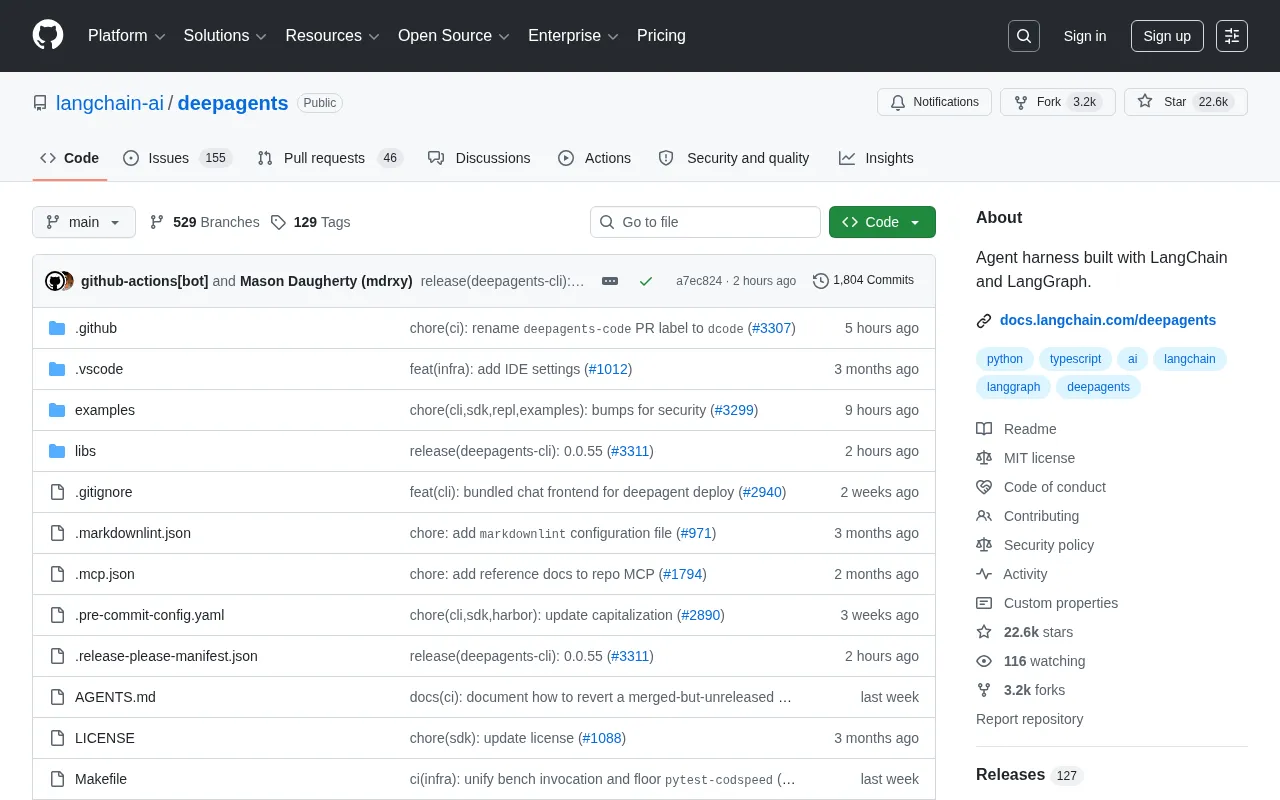Click the eye icon beside 116 watching
The width and height of the screenshot is (1280, 800).
[984, 661]
